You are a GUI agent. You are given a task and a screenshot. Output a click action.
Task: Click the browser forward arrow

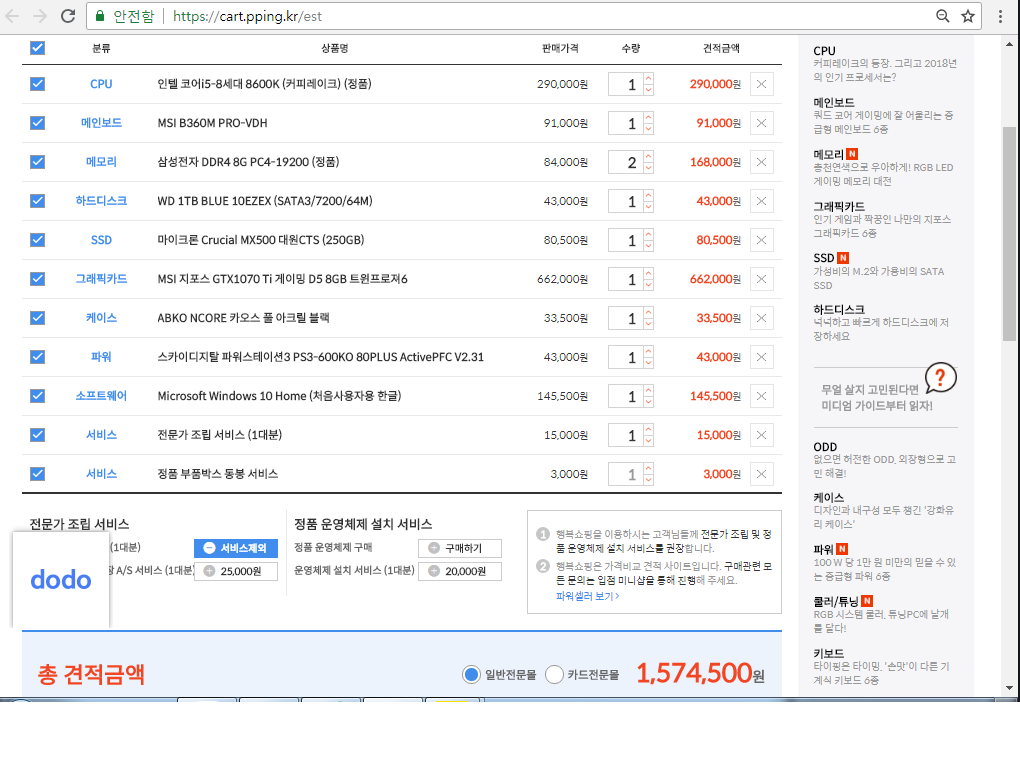point(40,16)
